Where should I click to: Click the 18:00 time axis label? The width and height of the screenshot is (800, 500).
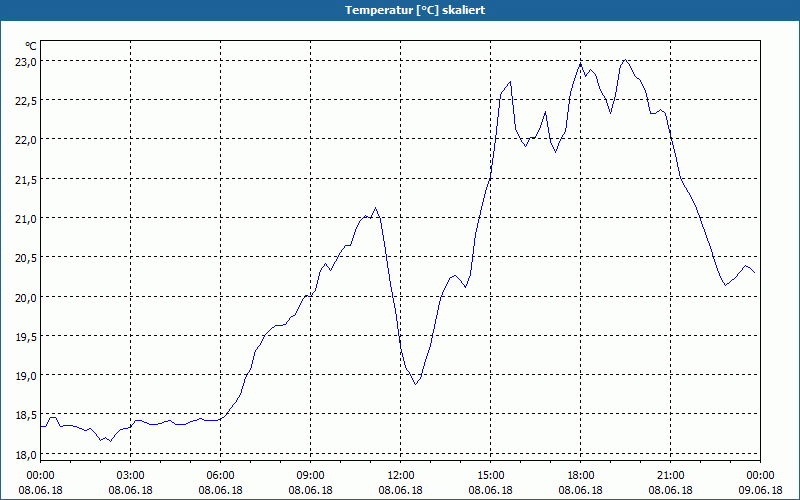581,476
